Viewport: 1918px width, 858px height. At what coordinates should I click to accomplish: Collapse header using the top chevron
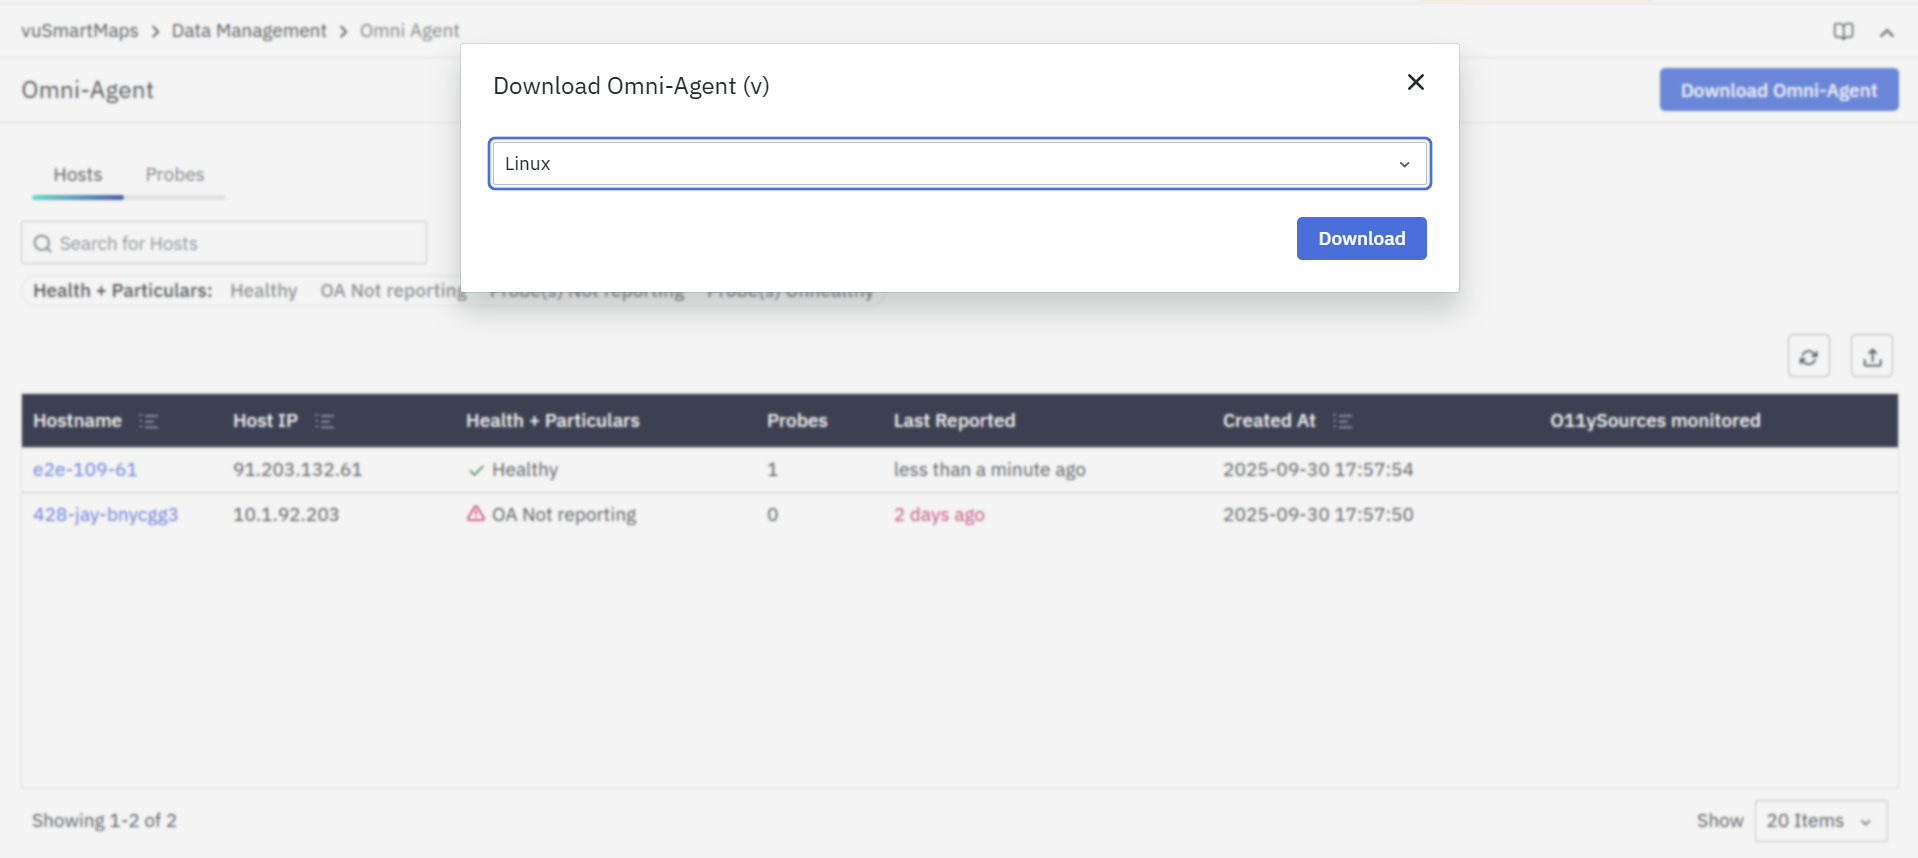[x=1886, y=32]
